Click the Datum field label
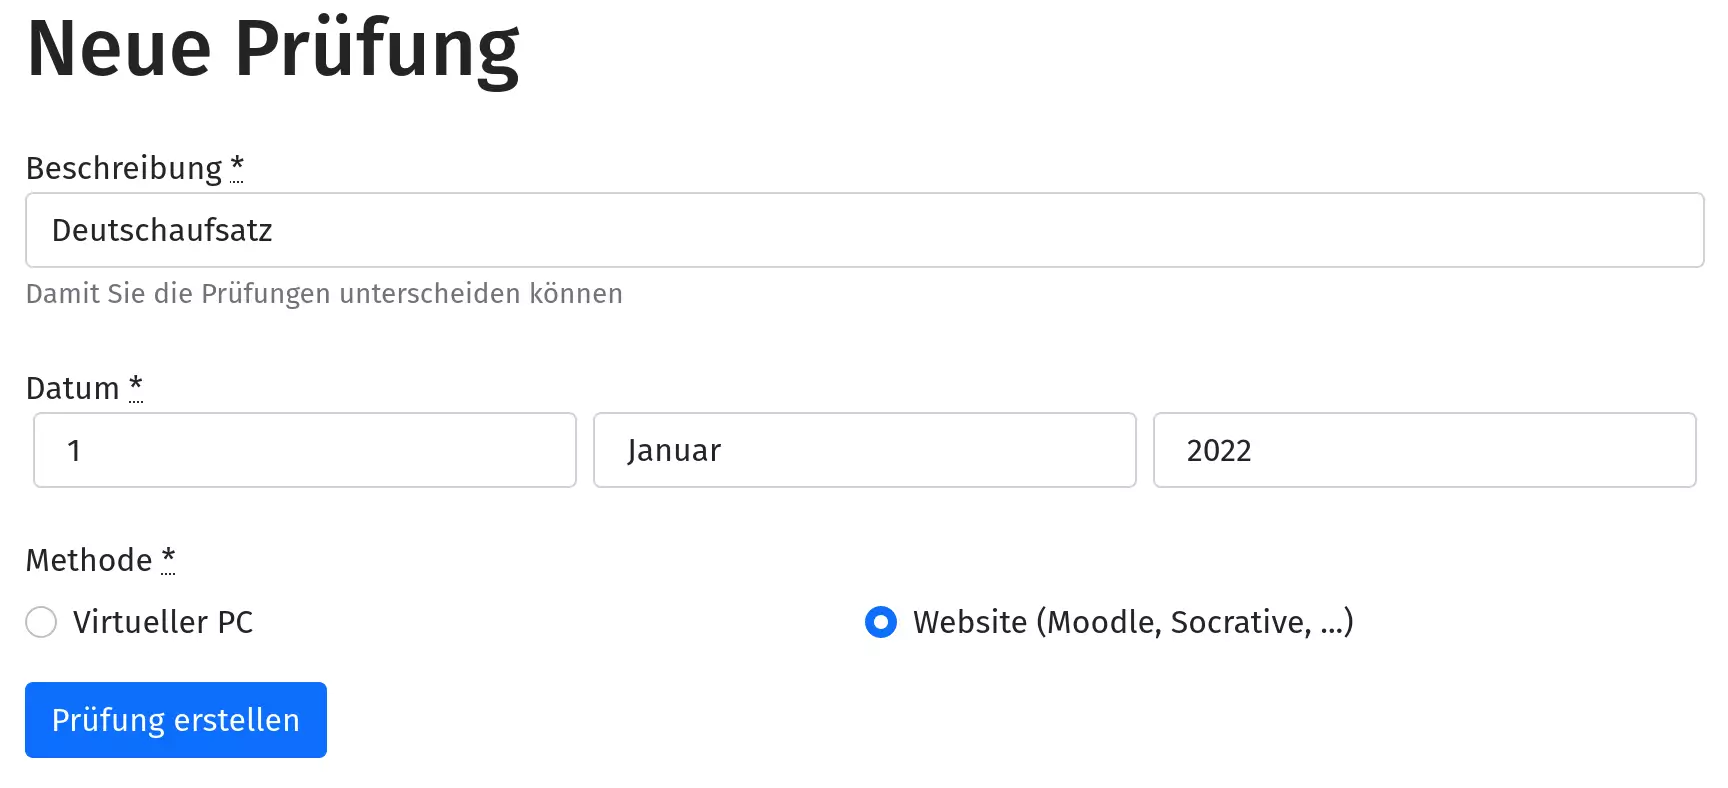This screenshot has height=788, width=1728. 72,388
